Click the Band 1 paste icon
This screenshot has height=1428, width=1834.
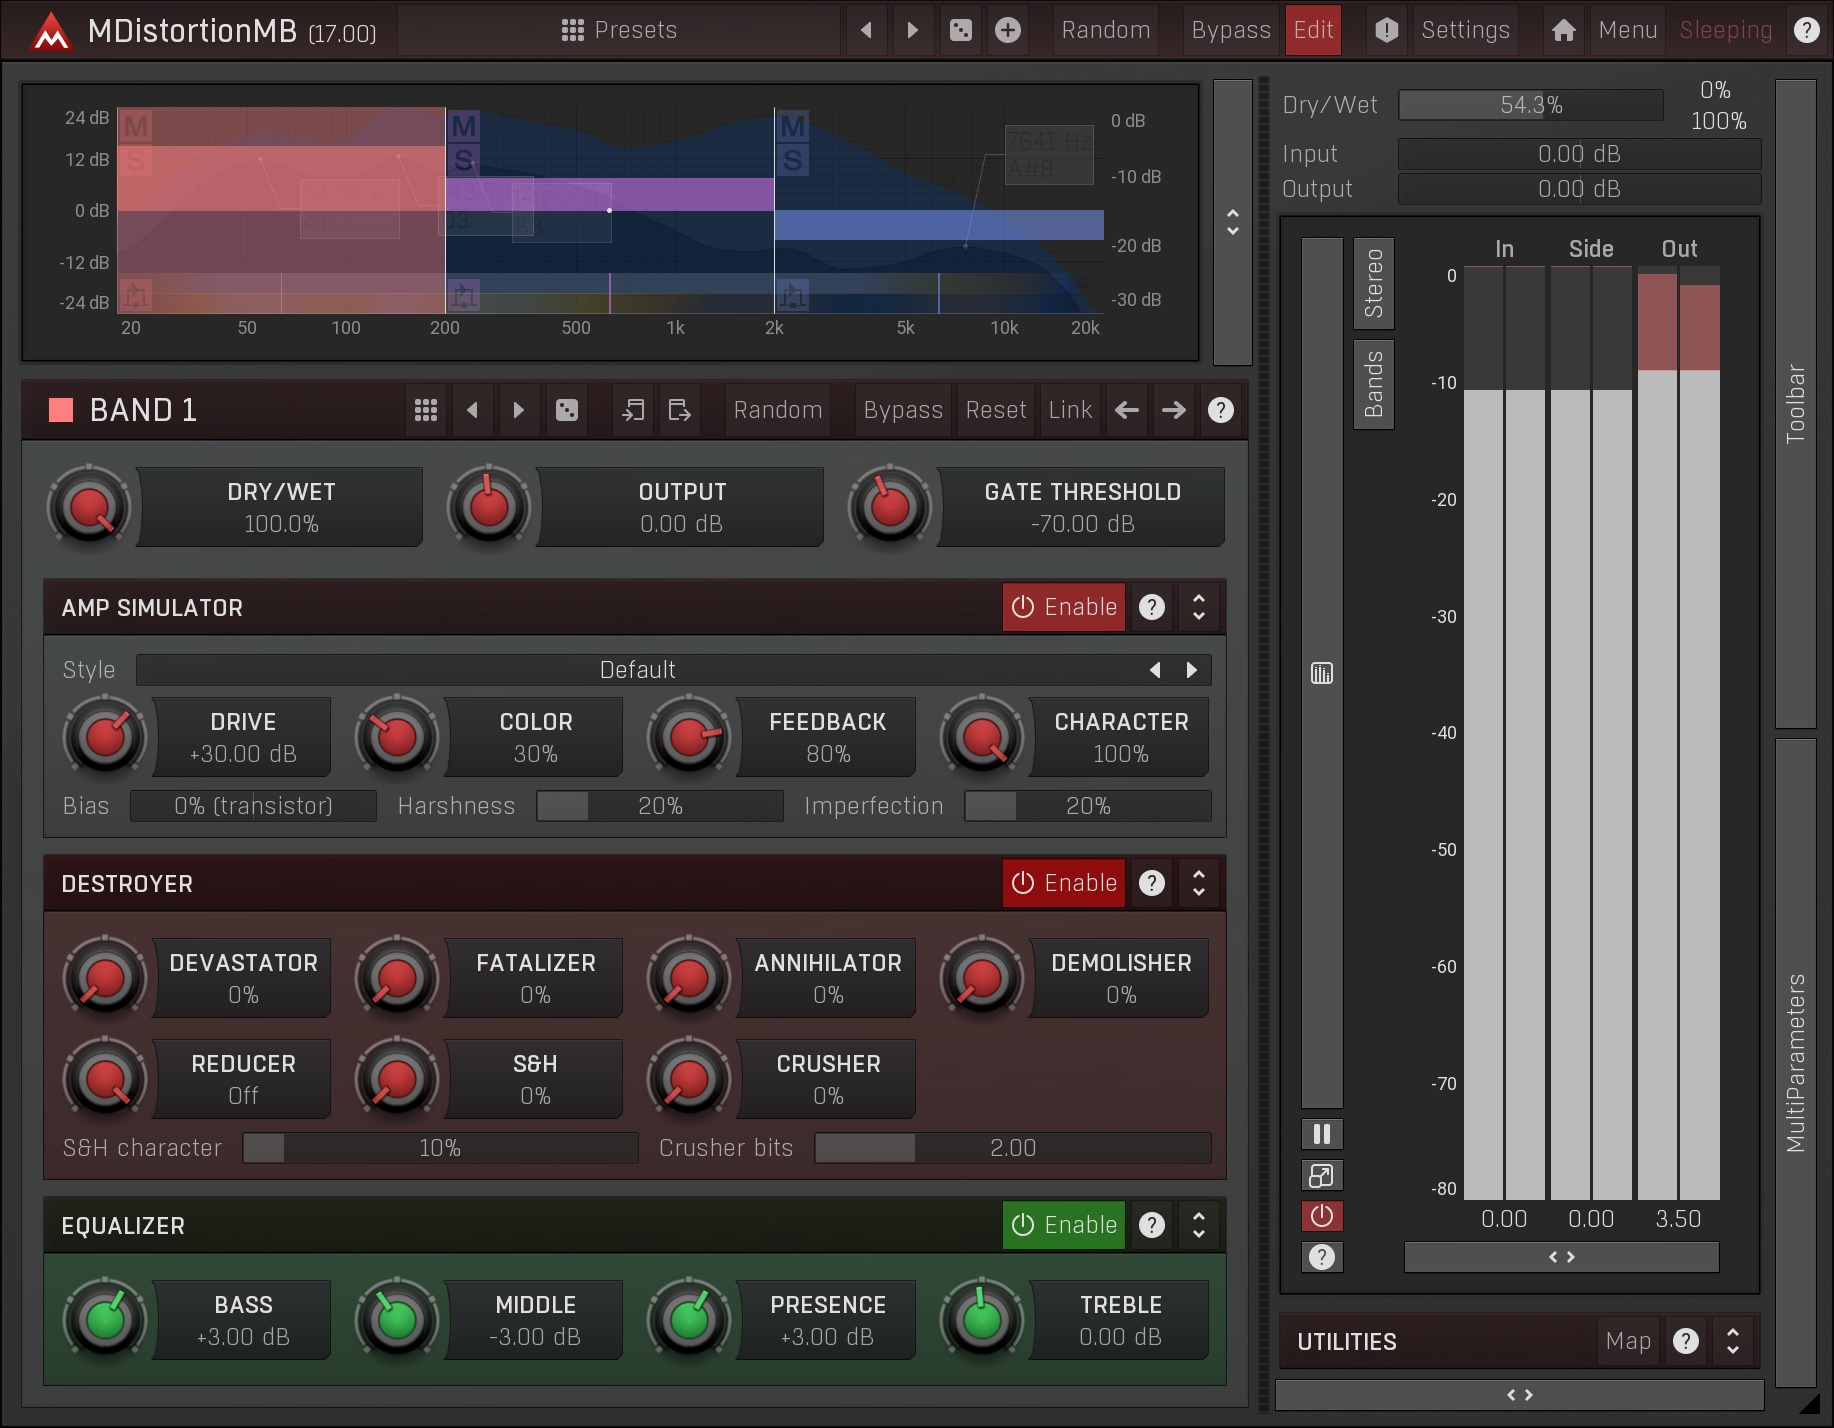(x=679, y=410)
